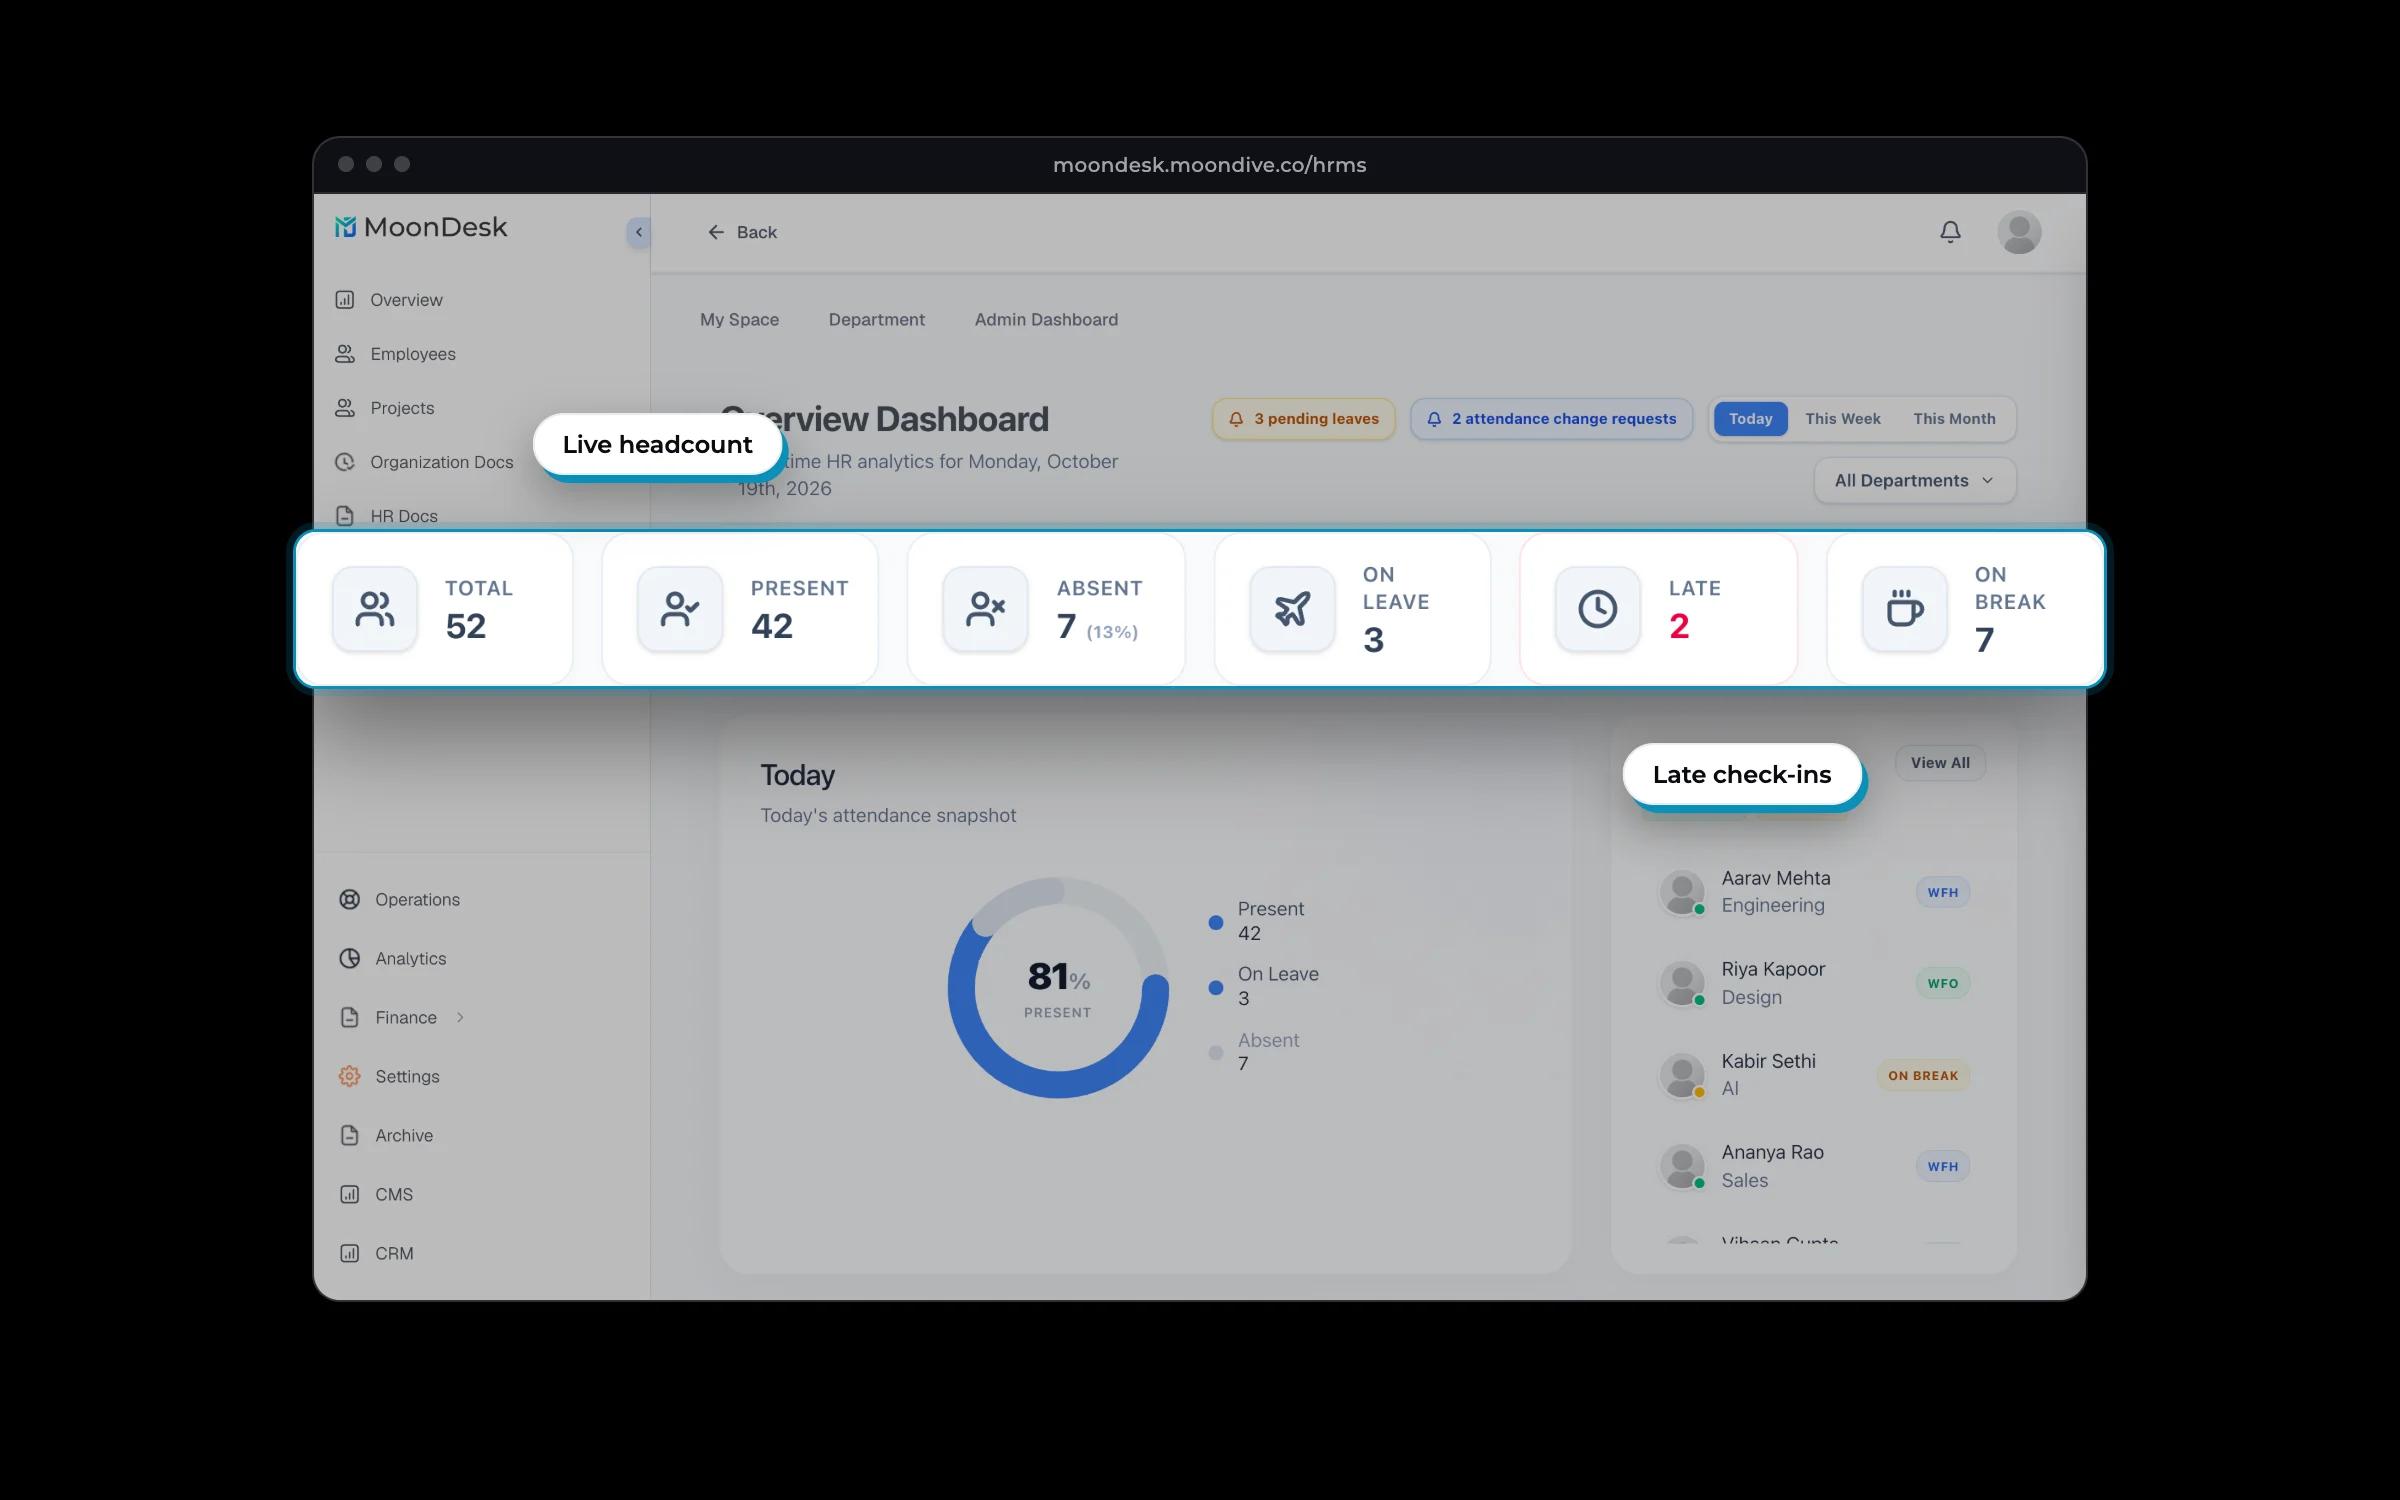Open the user profile avatar
The image size is (2400, 1500).
click(2019, 232)
